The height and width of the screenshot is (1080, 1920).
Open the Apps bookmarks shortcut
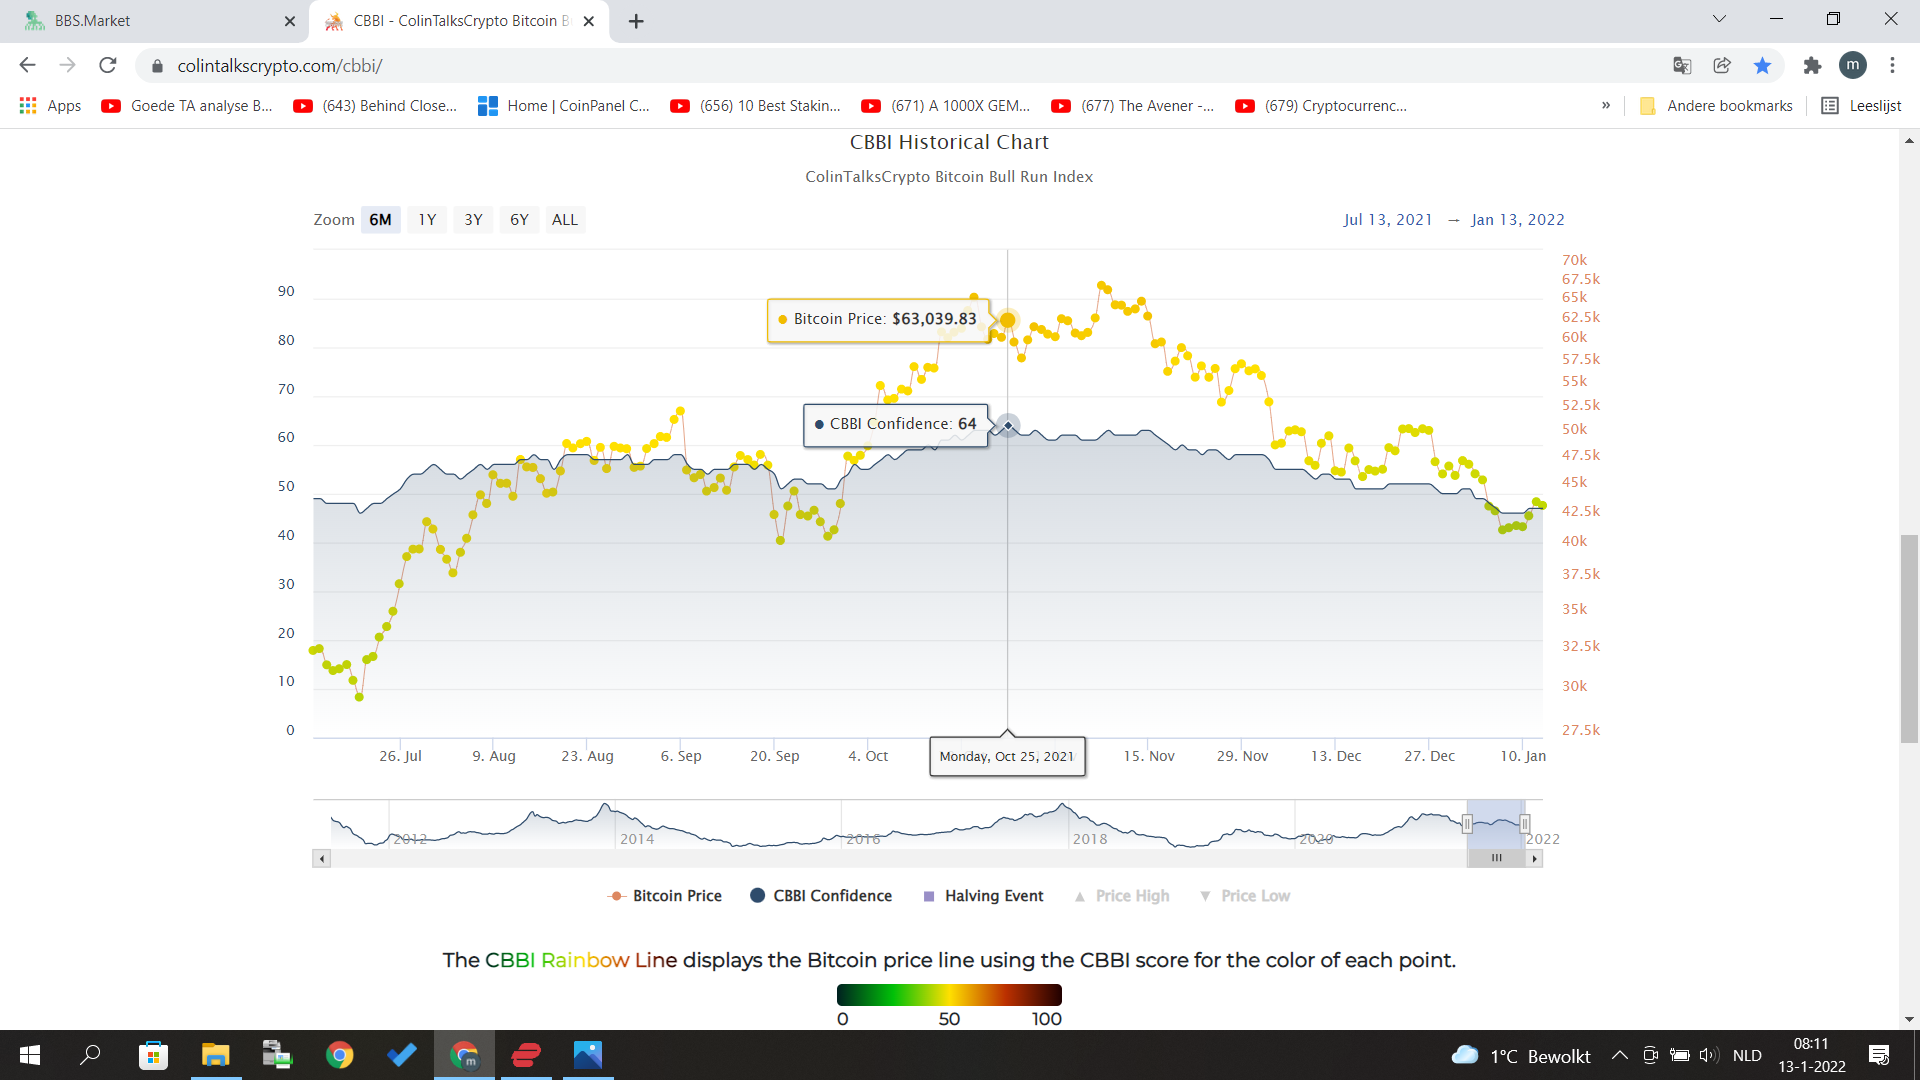pyautogui.click(x=50, y=106)
